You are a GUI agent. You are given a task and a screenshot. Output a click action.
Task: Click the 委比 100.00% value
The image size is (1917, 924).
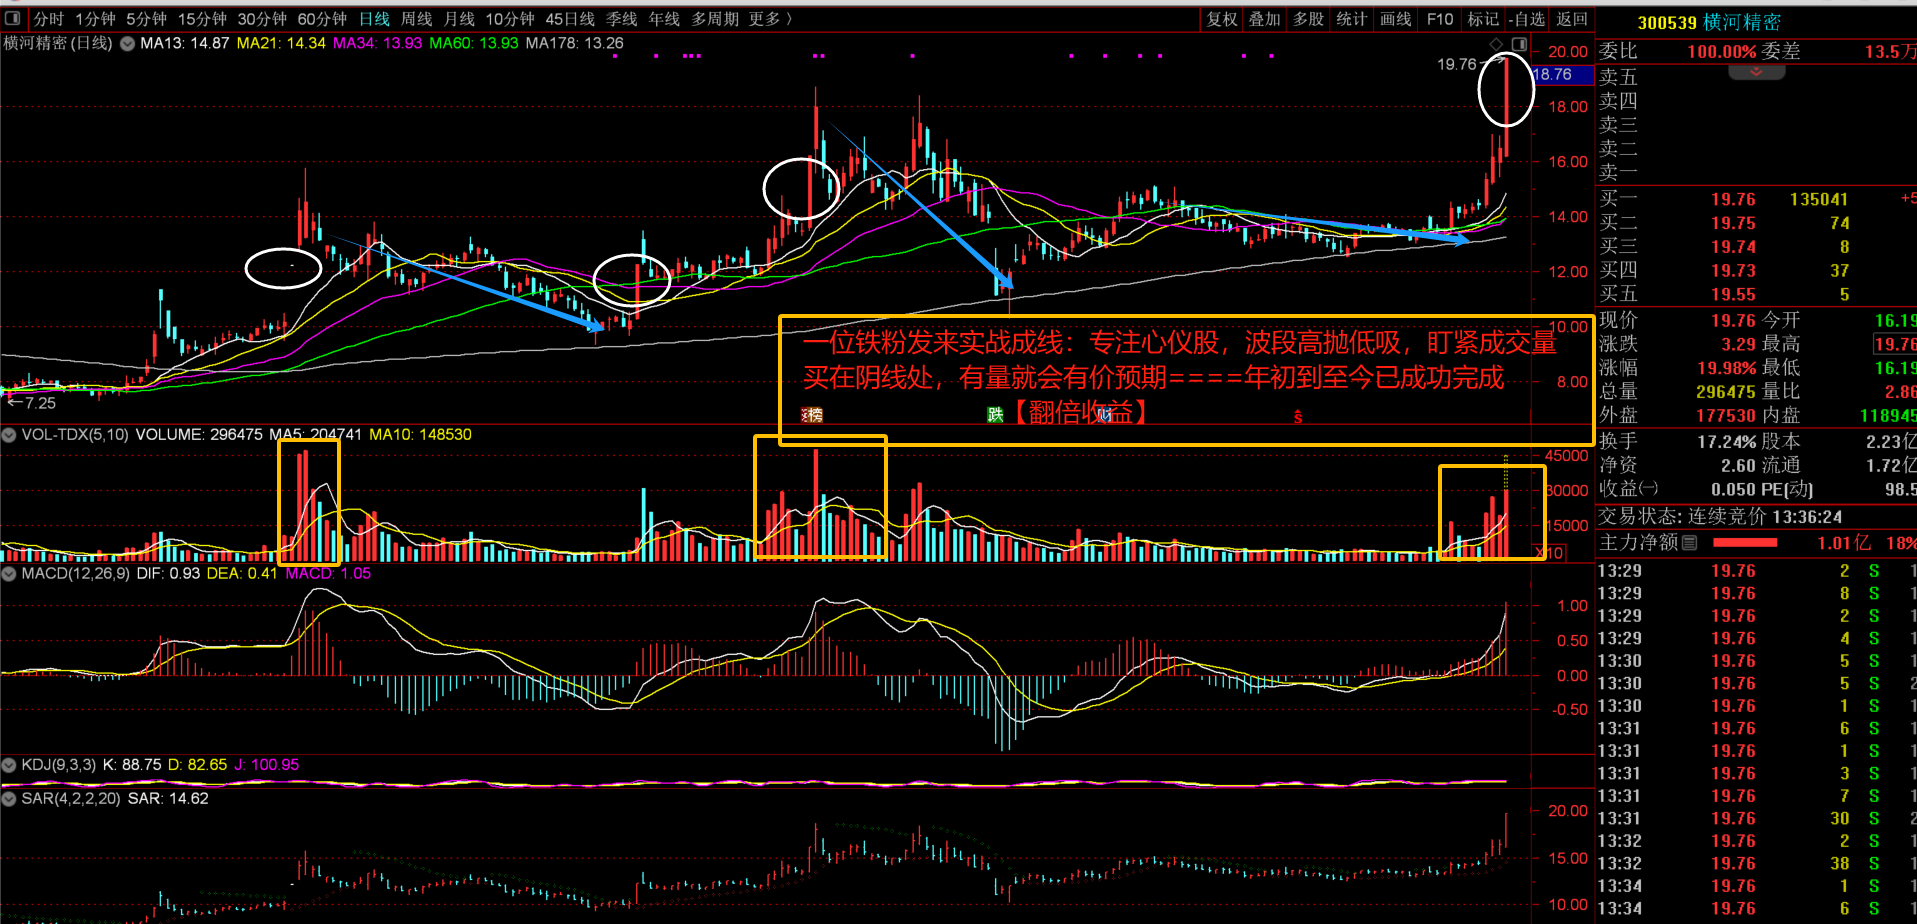(1722, 51)
